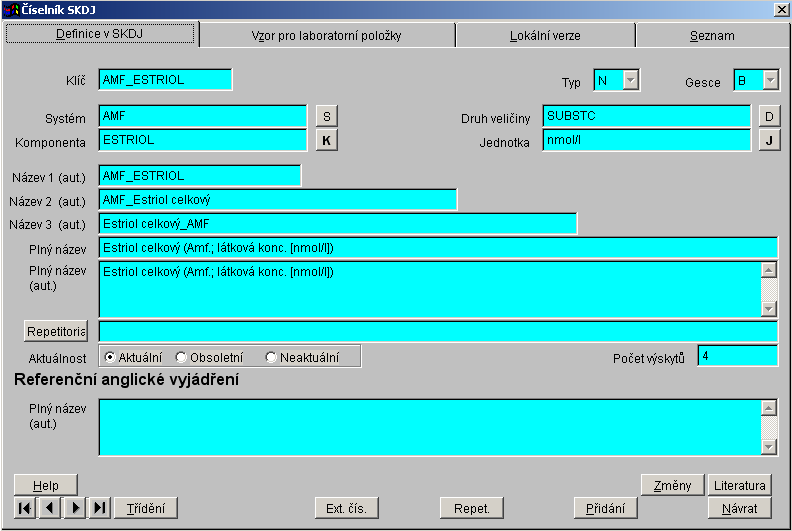Click the S button beside Systém

tap(326, 116)
